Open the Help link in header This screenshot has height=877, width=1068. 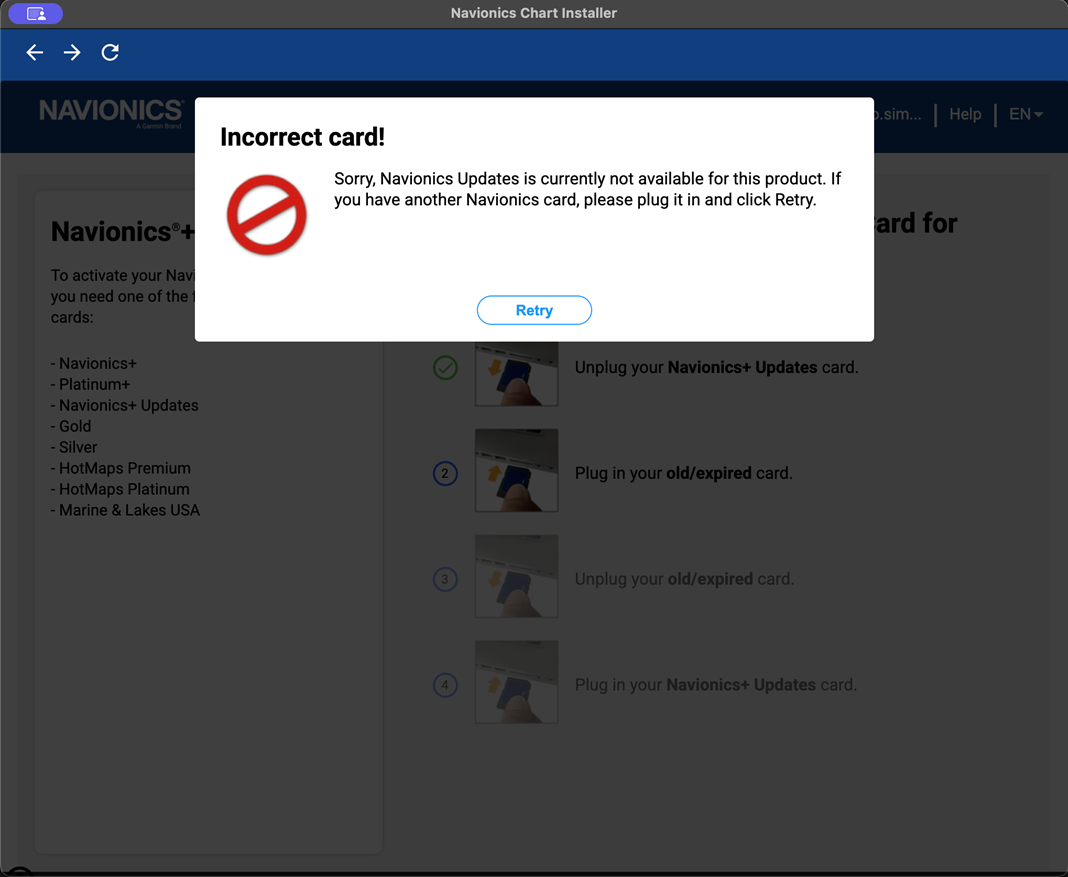point(965,114)
